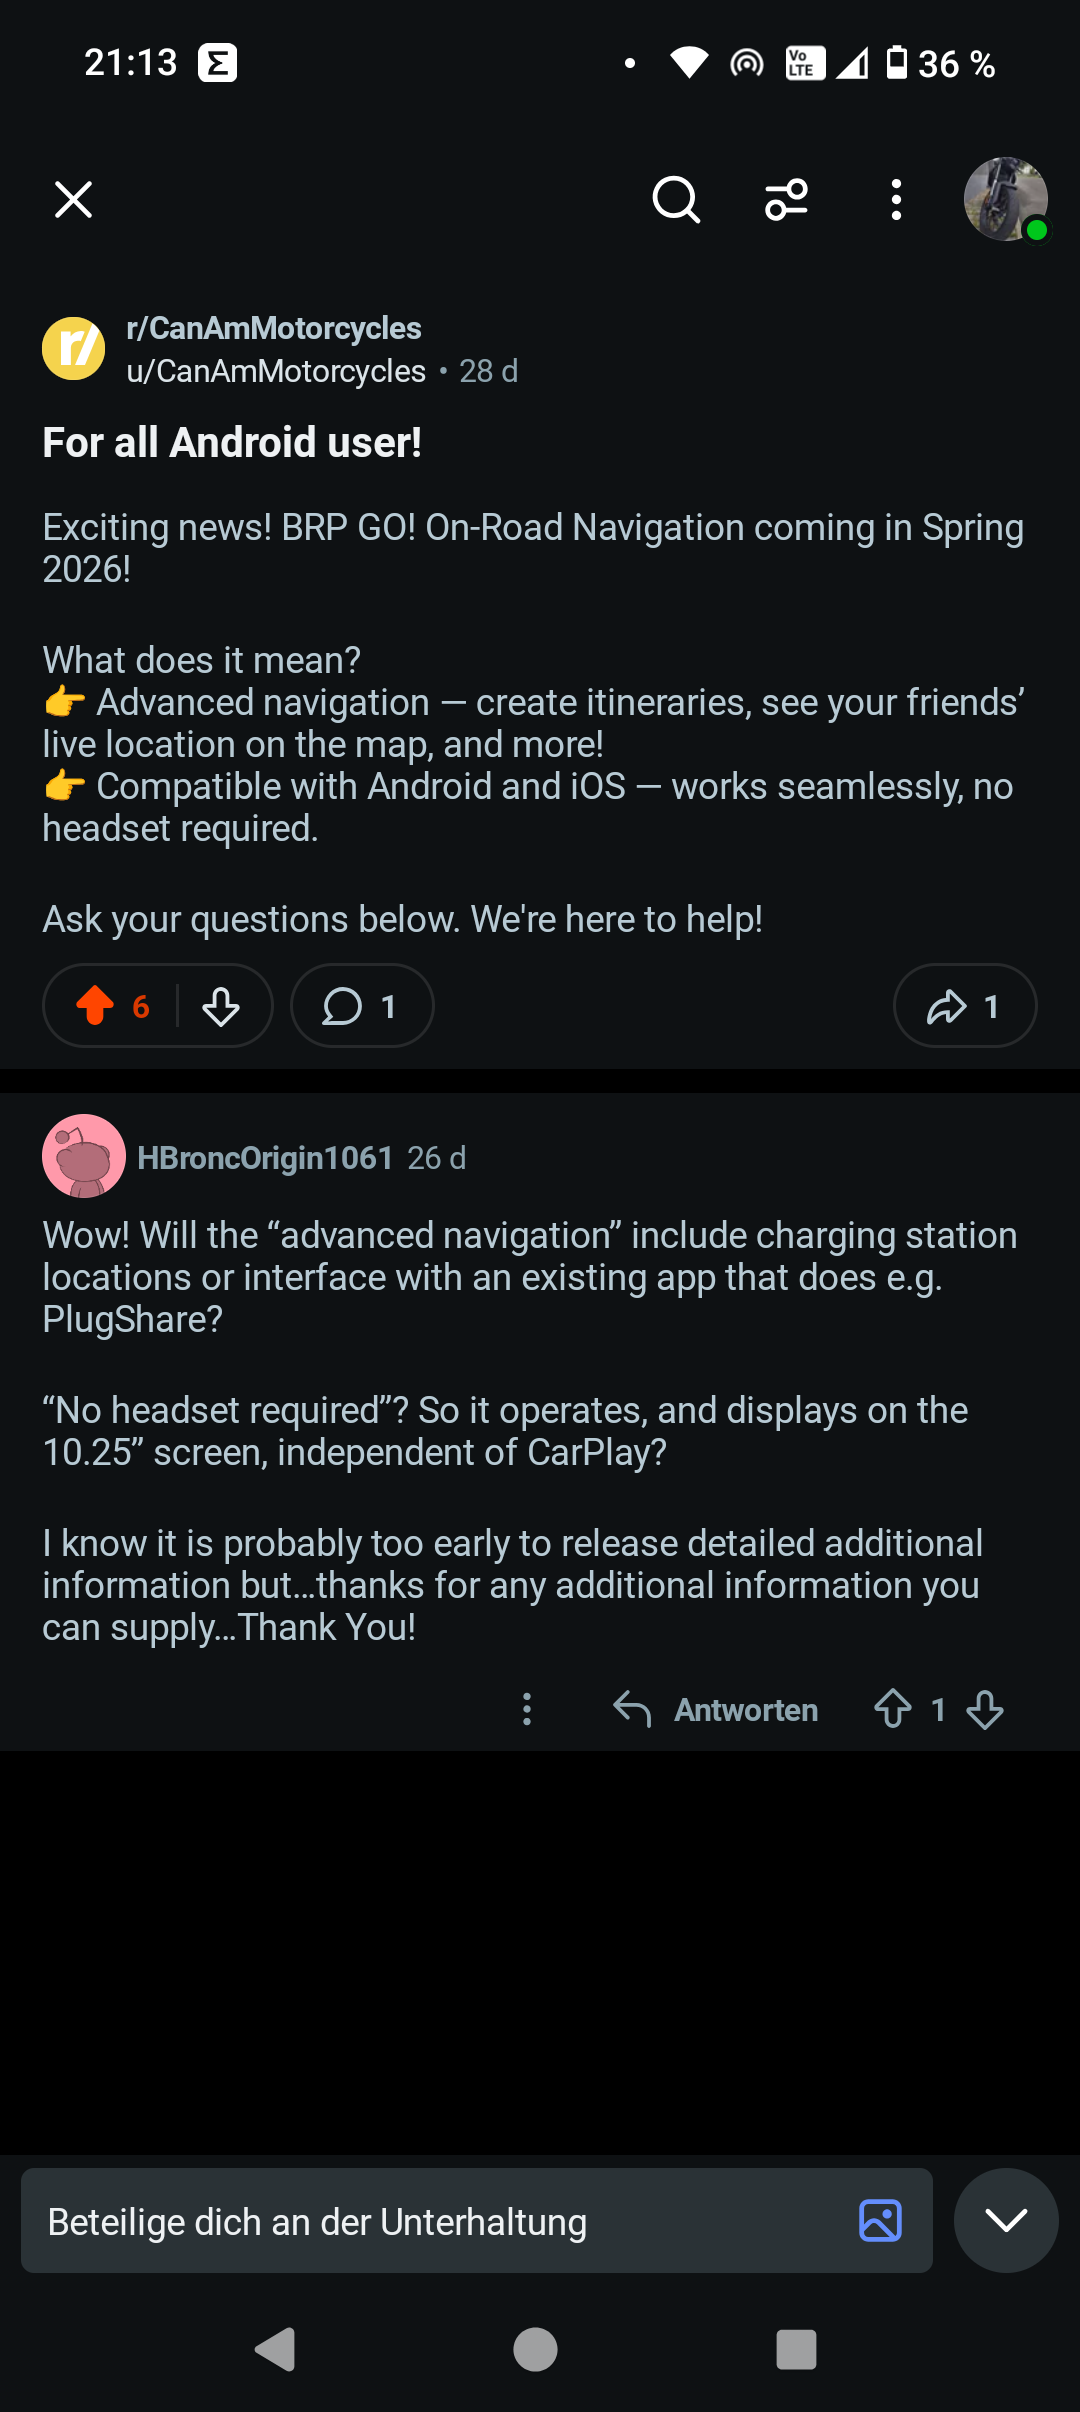1080x2412 pixels.
Task: Downvote HBroncOrigin1061's comment
Action: (x=985, y=1709)
